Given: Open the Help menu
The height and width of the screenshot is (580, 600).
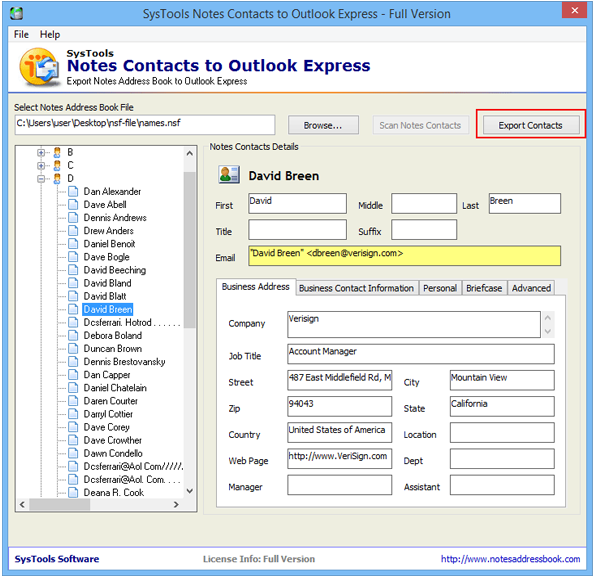Looking at the screenshot, I should click(50, 34).
